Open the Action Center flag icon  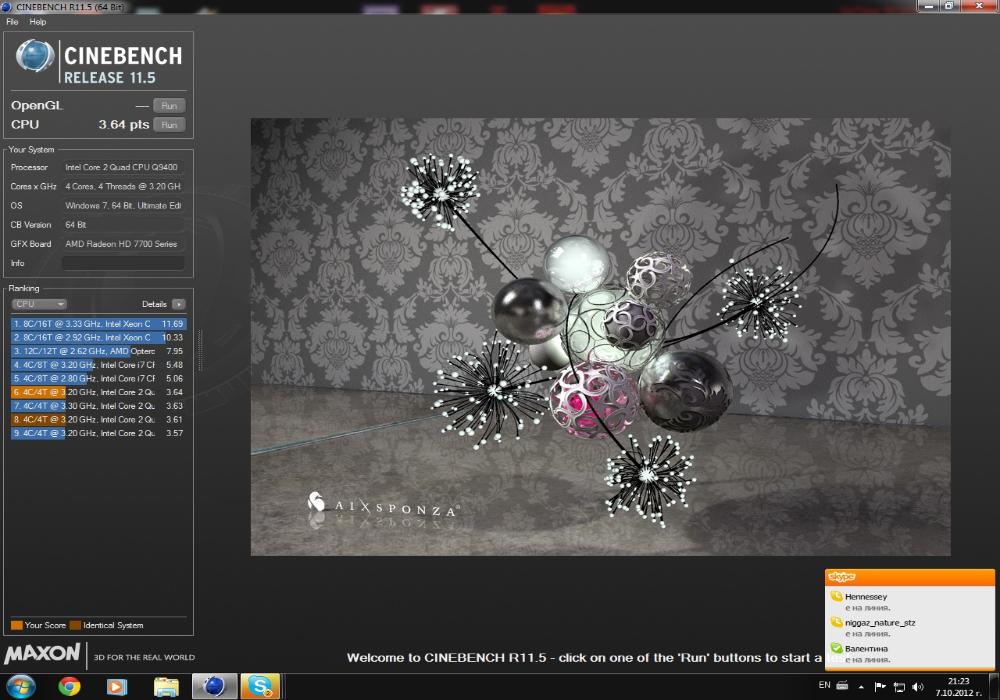[880, 687]
